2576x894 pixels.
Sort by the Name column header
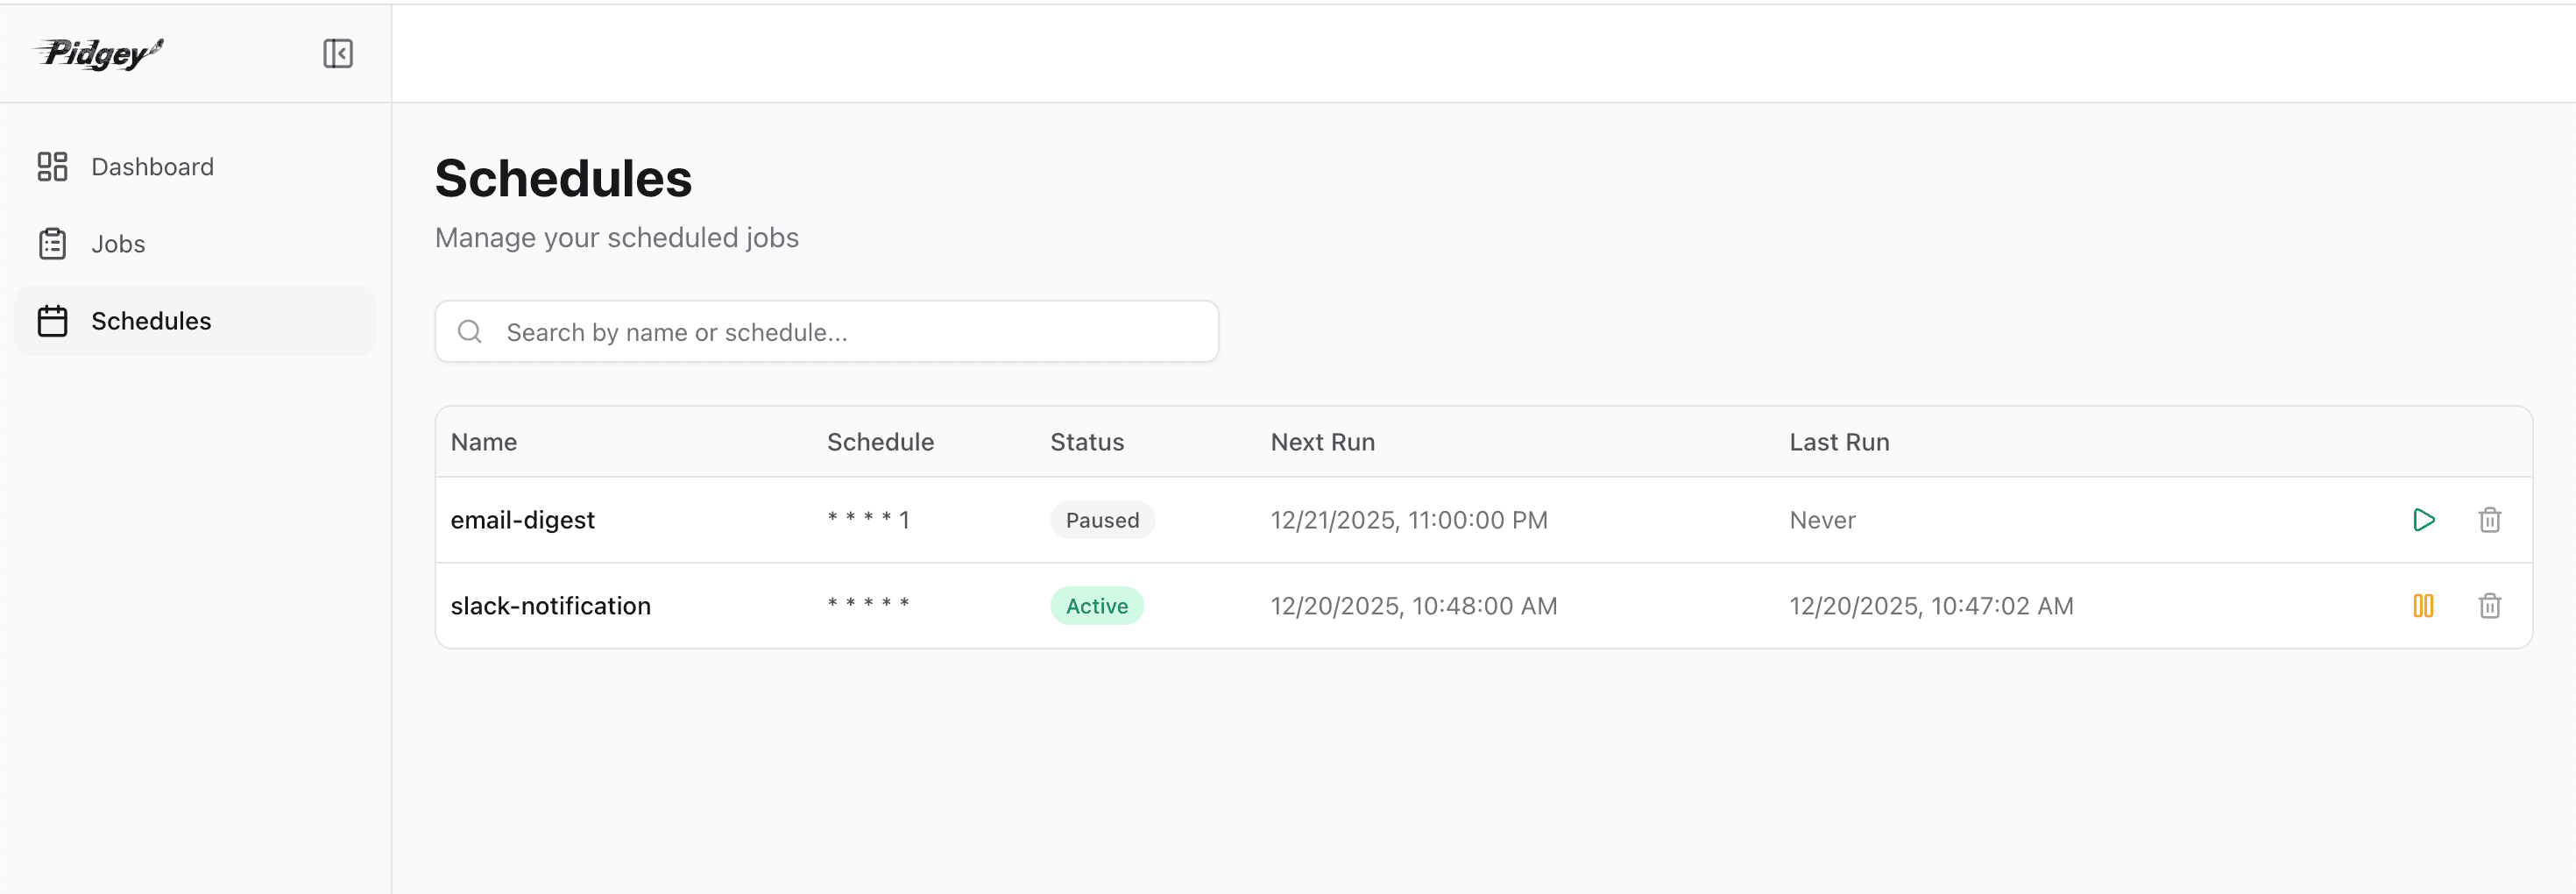pos(483,441)
